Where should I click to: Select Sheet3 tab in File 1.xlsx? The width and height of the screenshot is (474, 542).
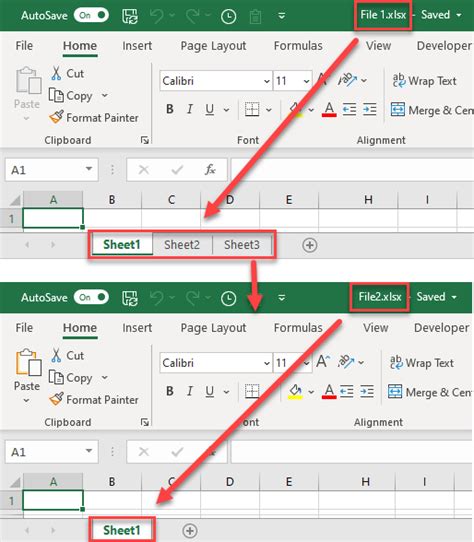(242, 245)
